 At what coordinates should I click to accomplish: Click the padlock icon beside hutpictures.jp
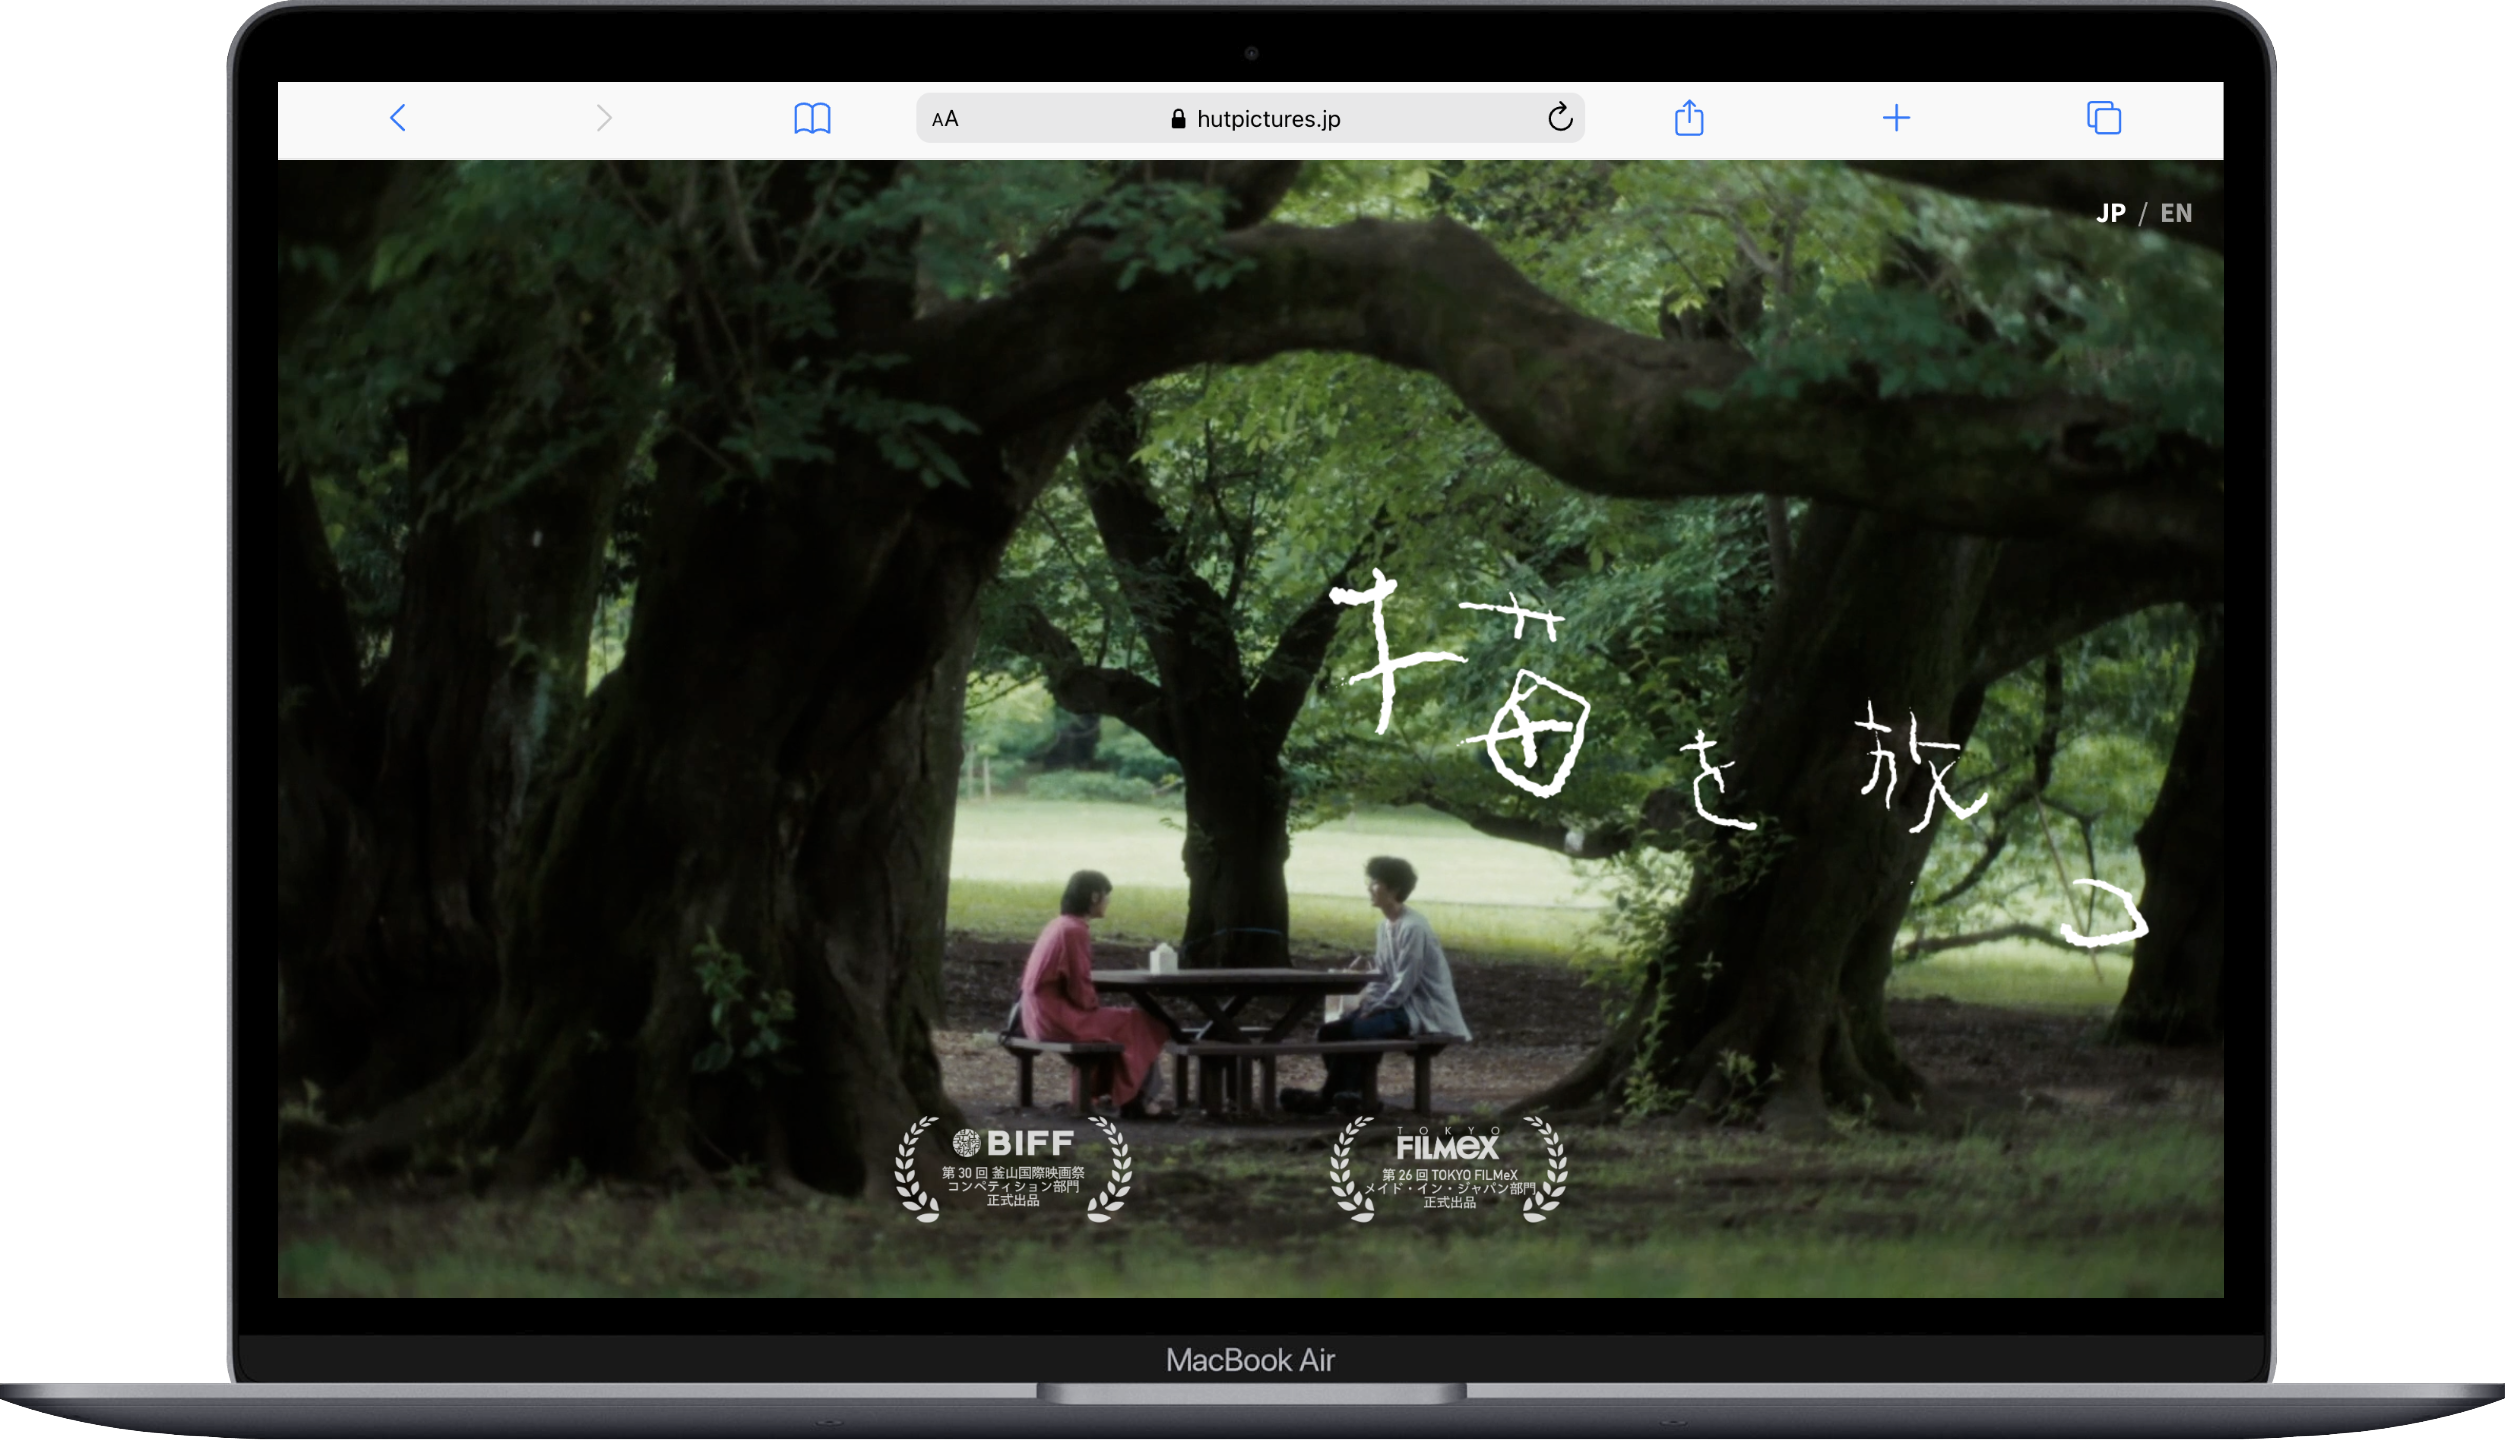[1179, 118]
